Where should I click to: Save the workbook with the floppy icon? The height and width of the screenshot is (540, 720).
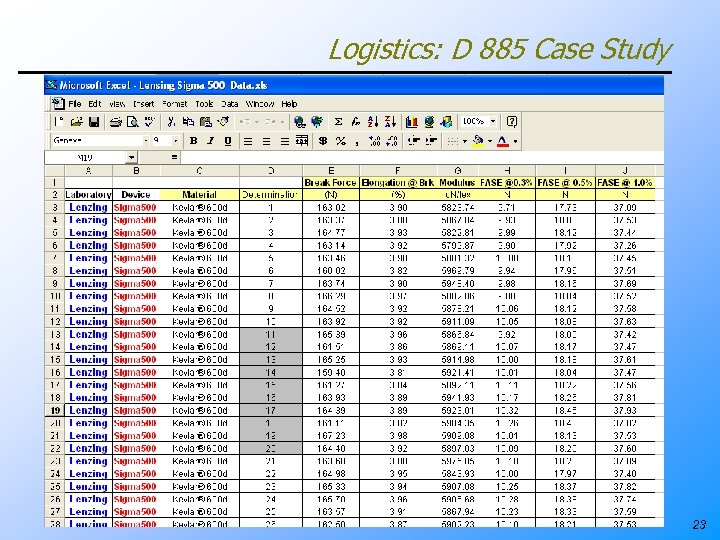tap(94, 122)
